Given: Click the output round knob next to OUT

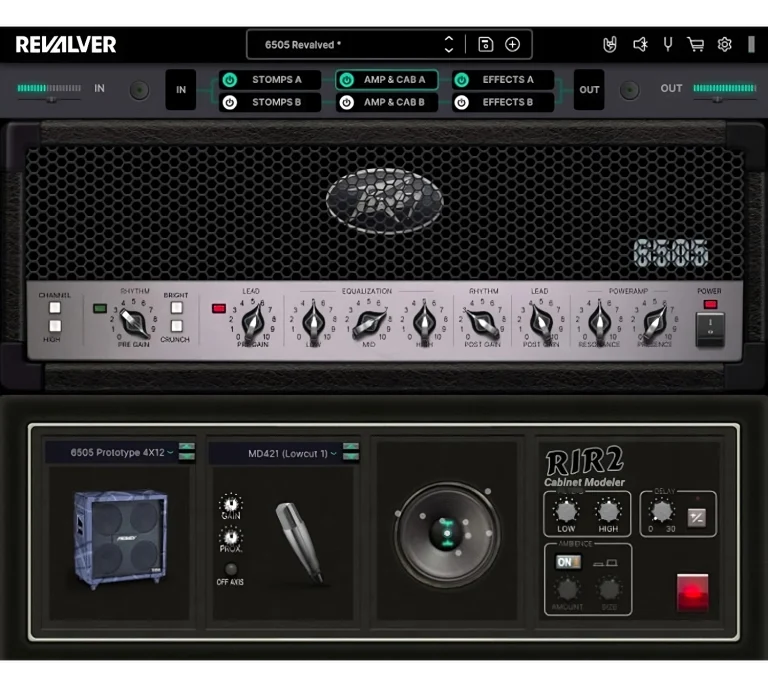Looking at the screenshot, I should tap(629, 91).
